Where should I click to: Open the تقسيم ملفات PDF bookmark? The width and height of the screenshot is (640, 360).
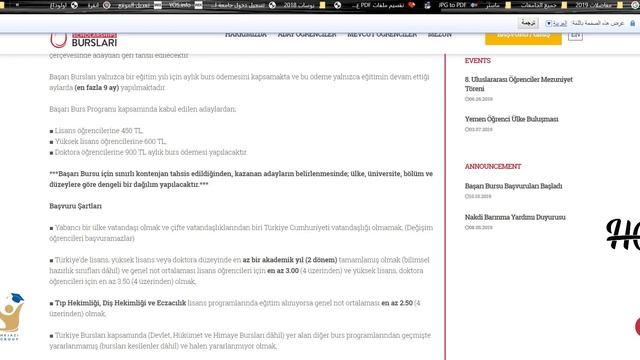pos(383,5)
